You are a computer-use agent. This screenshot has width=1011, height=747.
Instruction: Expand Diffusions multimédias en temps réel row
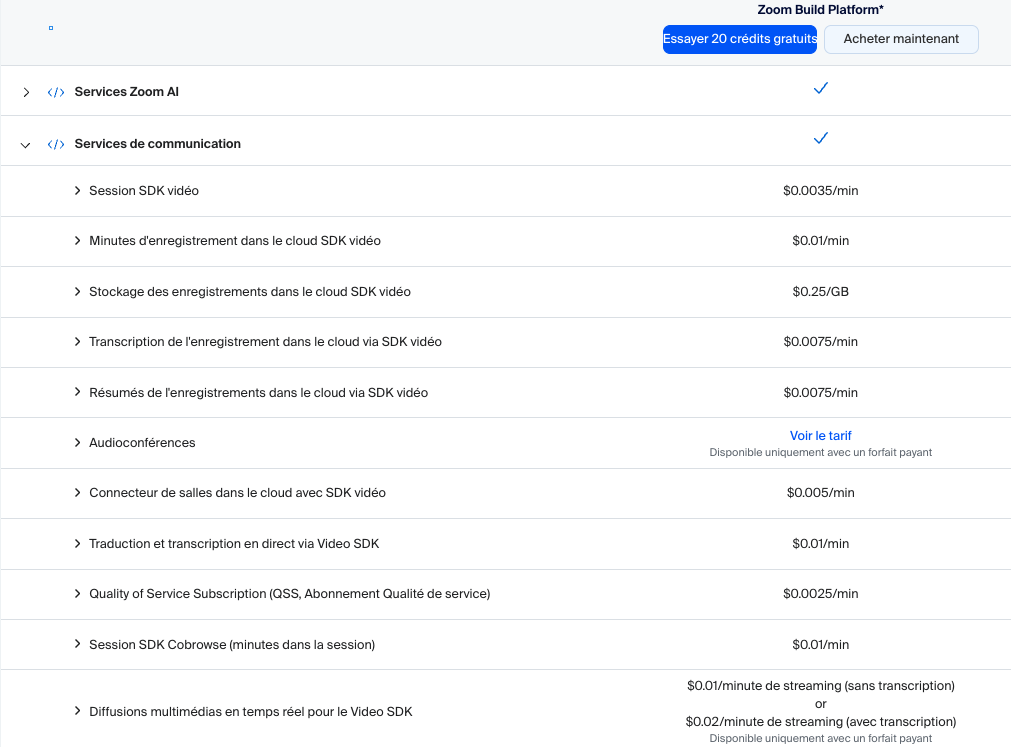point(78,711)
